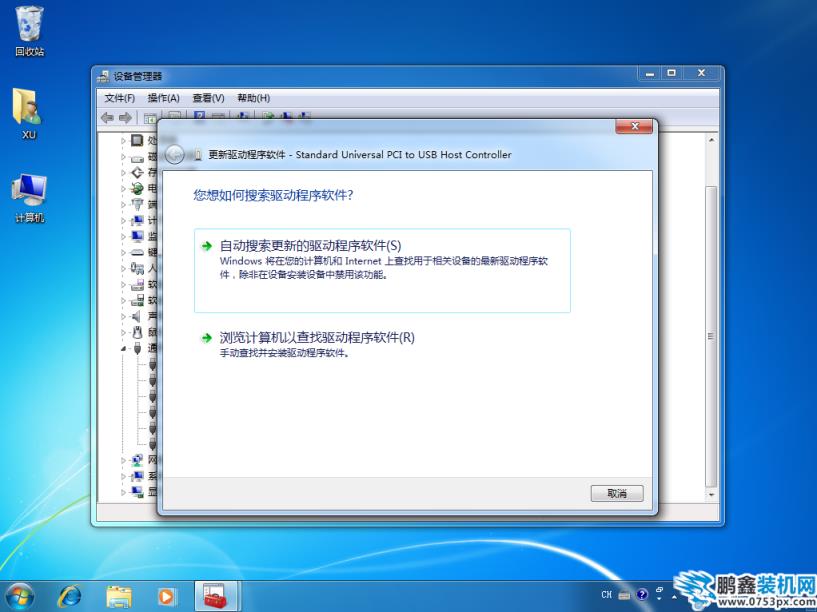Open Windows Explorer folder from taskbar
The height and width of the screenshot is (612, 817).
pos(119,596)
